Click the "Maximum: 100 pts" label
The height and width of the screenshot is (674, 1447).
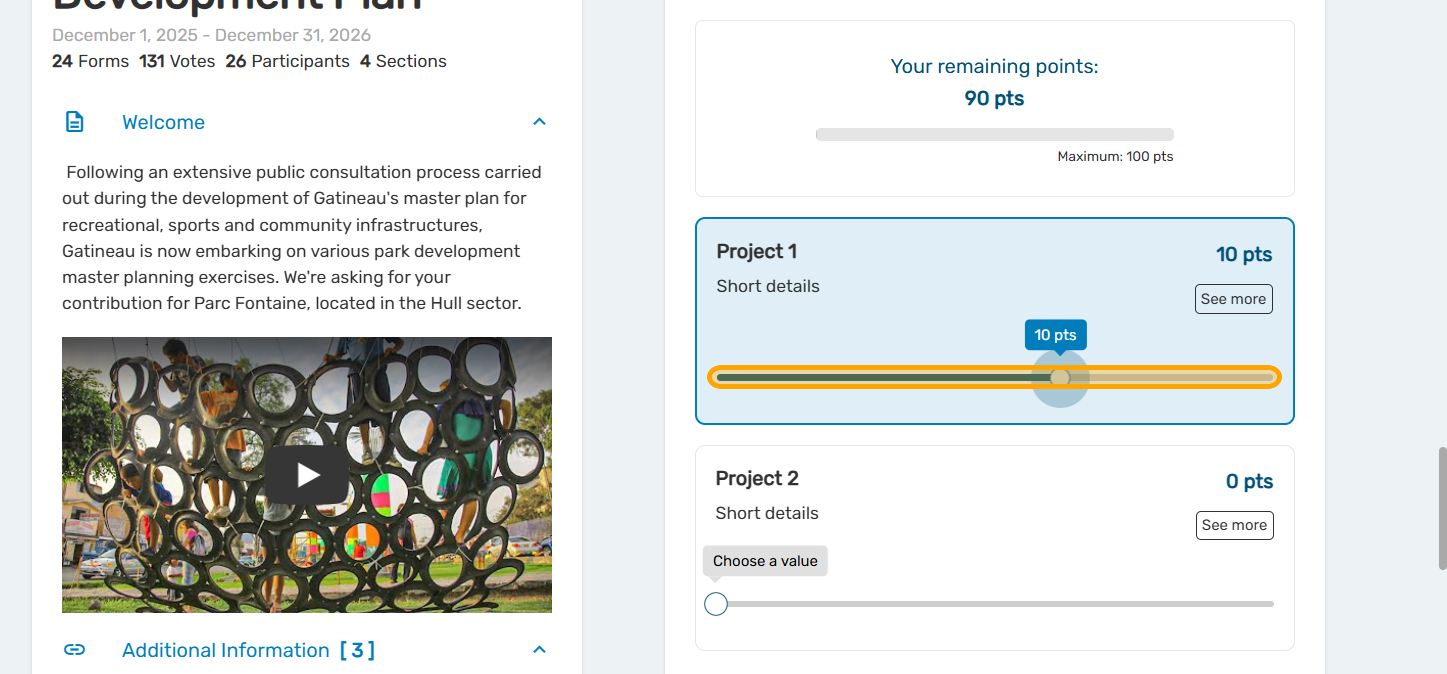pos(1115,156)
